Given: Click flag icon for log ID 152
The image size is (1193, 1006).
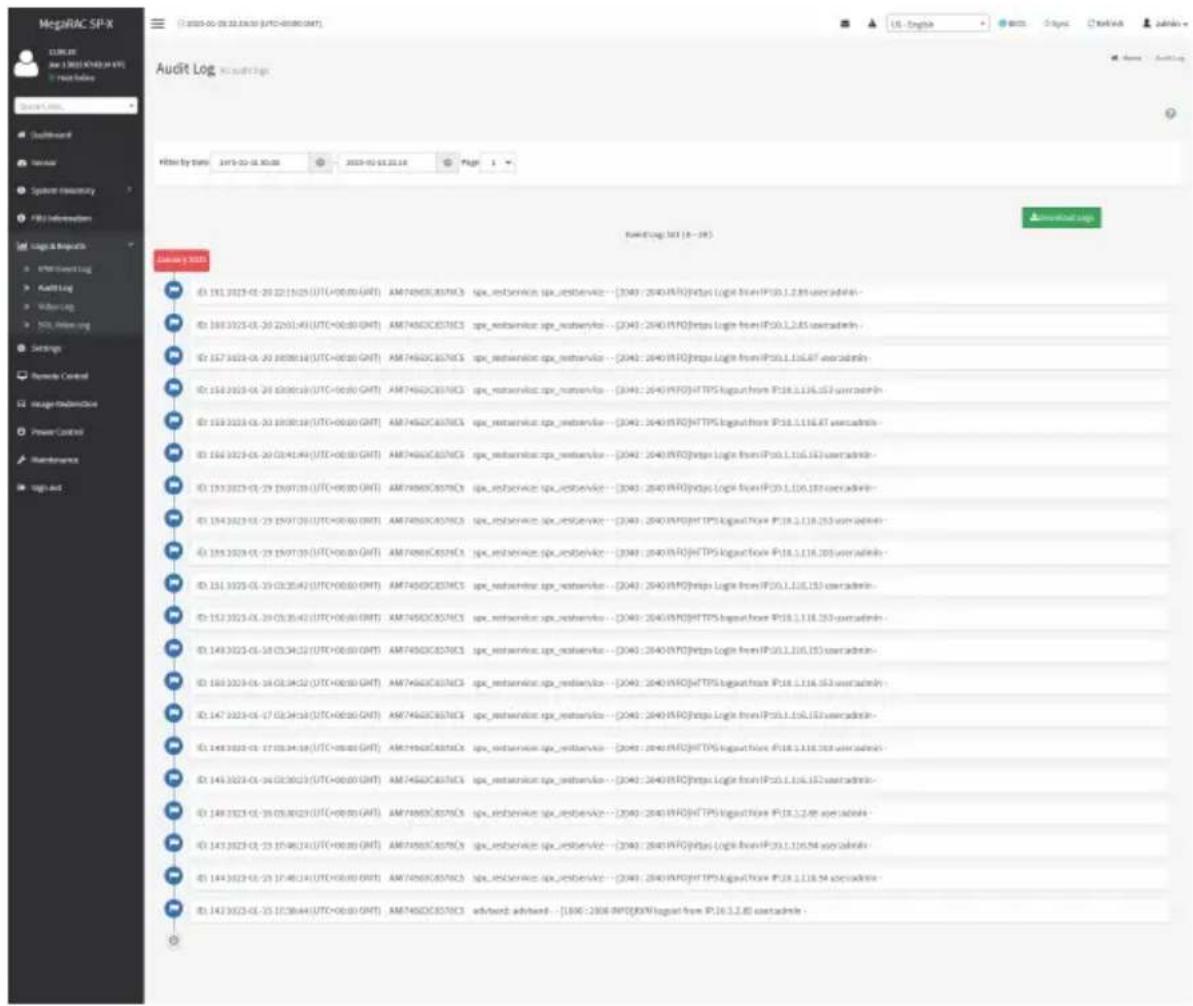Looking at the screenshot, I should click(x=173, y=616).
